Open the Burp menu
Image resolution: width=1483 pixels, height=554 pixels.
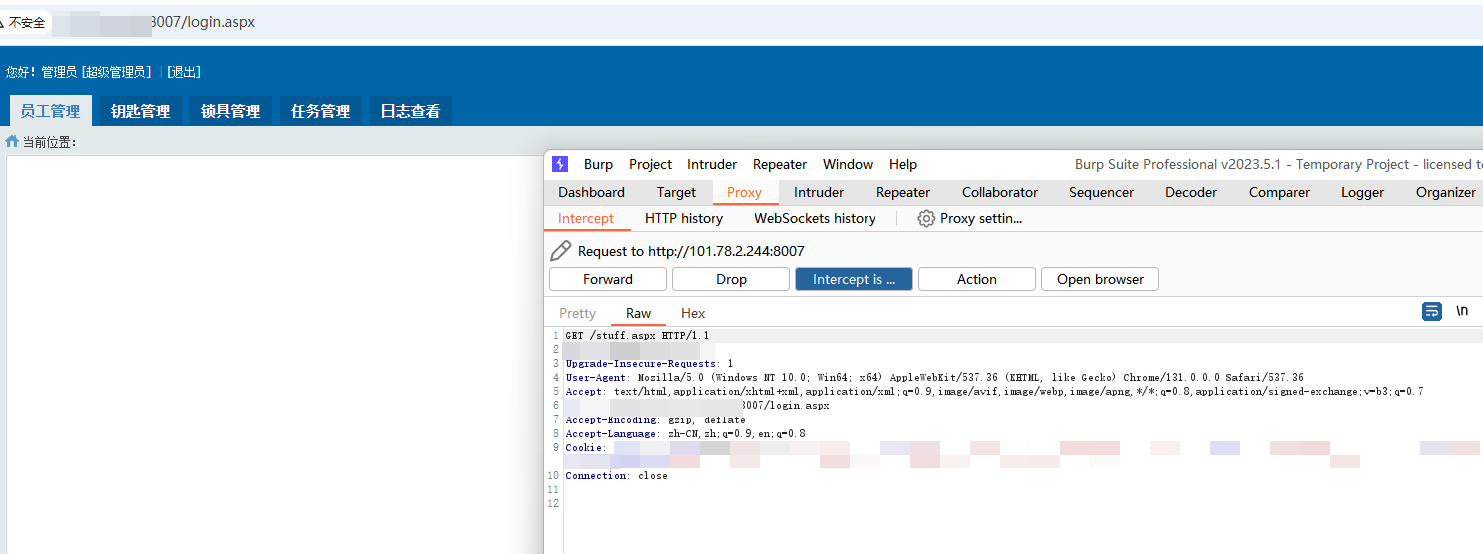[598, 164]
